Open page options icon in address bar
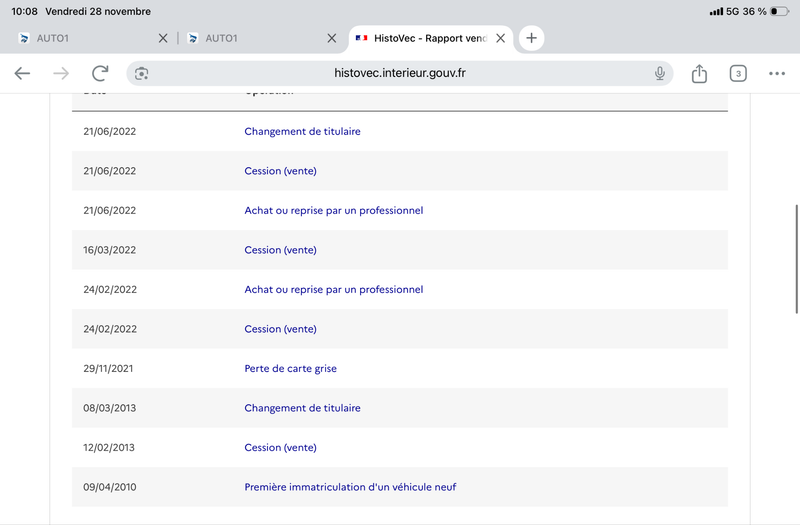Screen dimensions: 800x525 pos(142,73)
